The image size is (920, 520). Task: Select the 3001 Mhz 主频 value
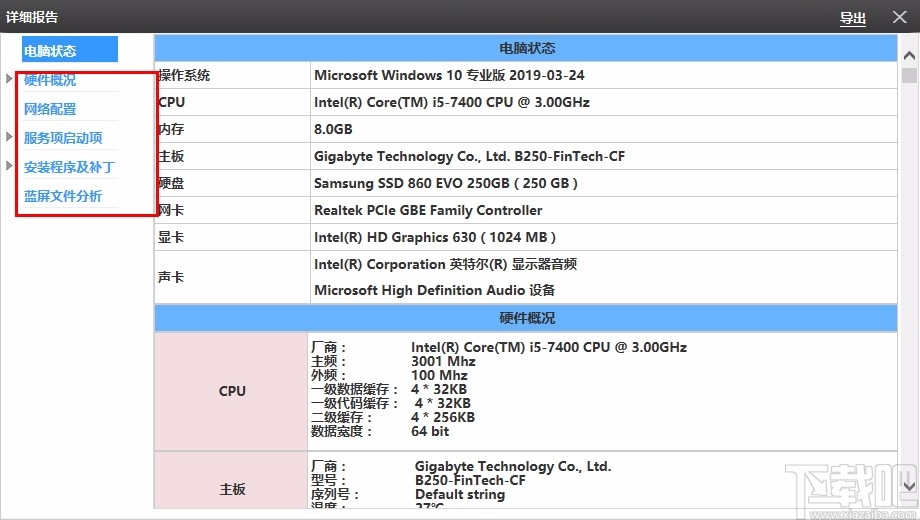point(443,362)
